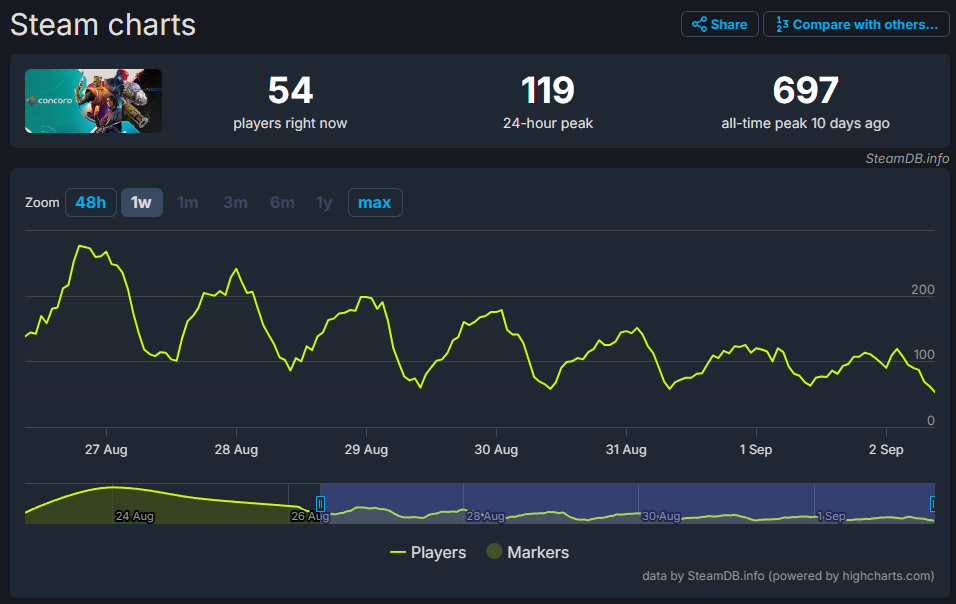This screenshot has width=956, height=604.
Task: Click the '2 Sep' x-axis label
Action: click(886, 450)
